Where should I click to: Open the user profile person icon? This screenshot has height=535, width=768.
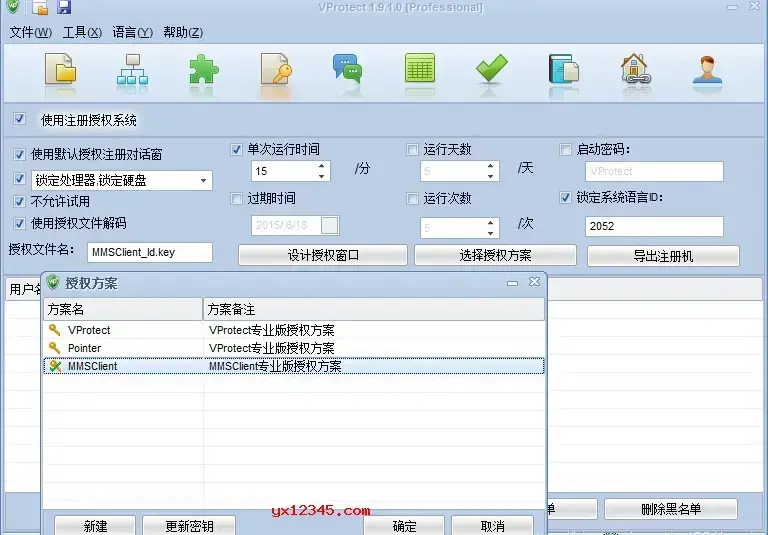707,69
